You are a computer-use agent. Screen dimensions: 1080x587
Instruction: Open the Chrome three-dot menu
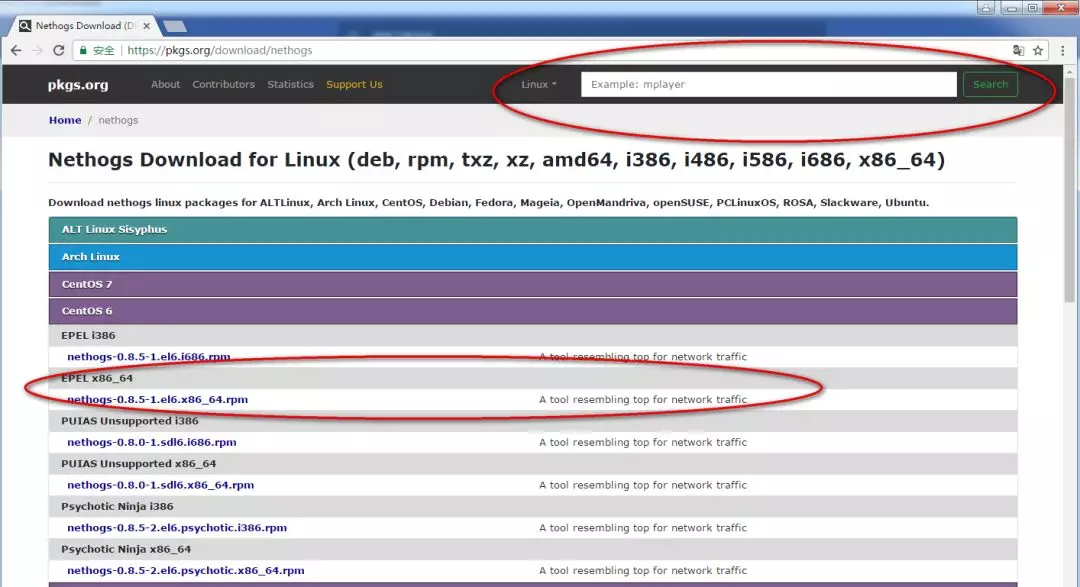[x=1063, y=50]
